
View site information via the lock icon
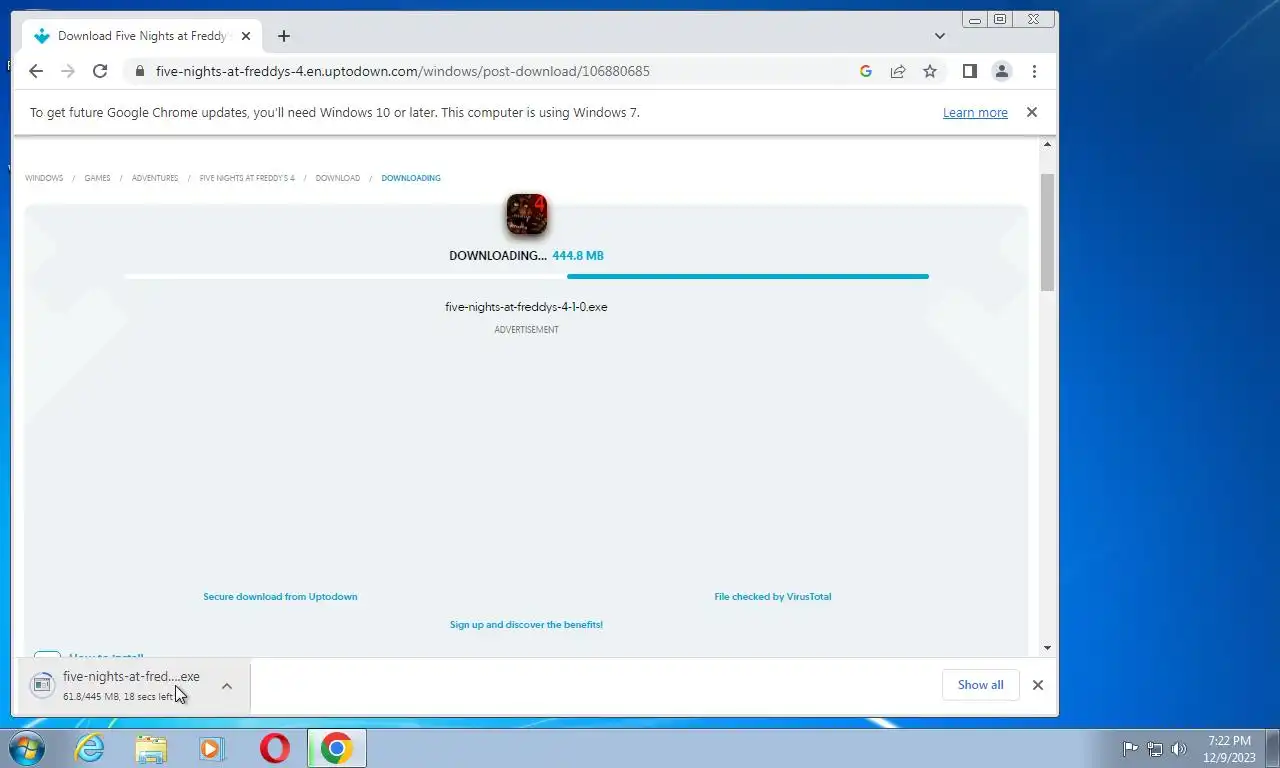139,71
